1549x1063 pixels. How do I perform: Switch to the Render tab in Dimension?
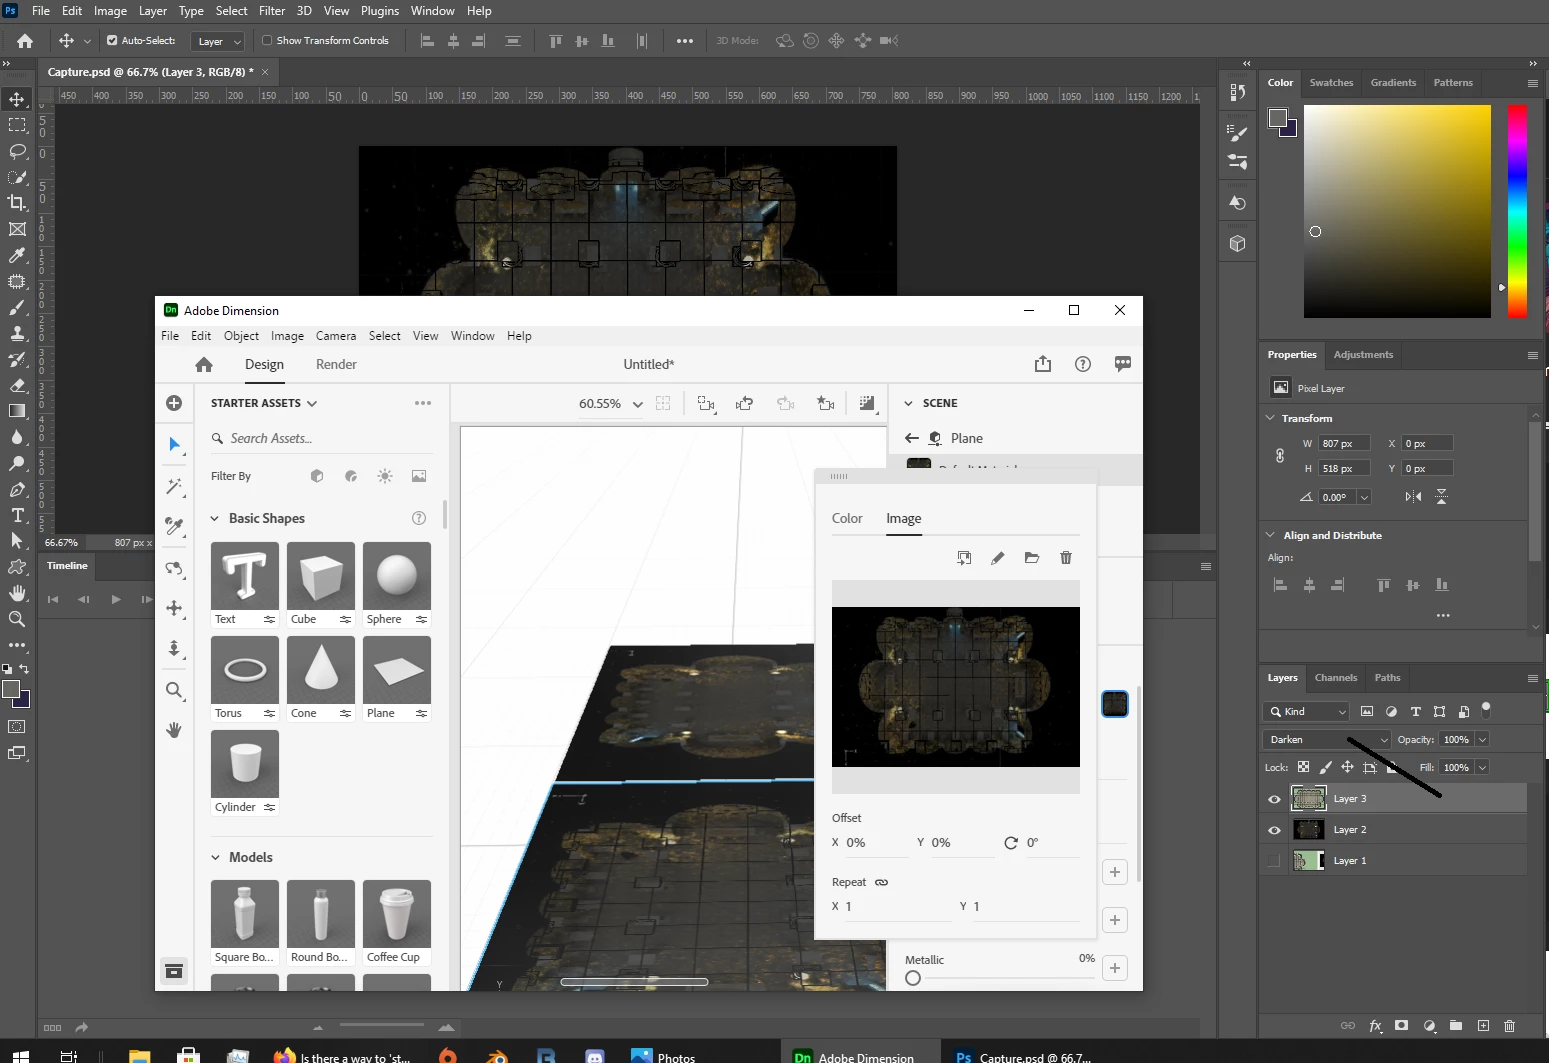point(336,364)
